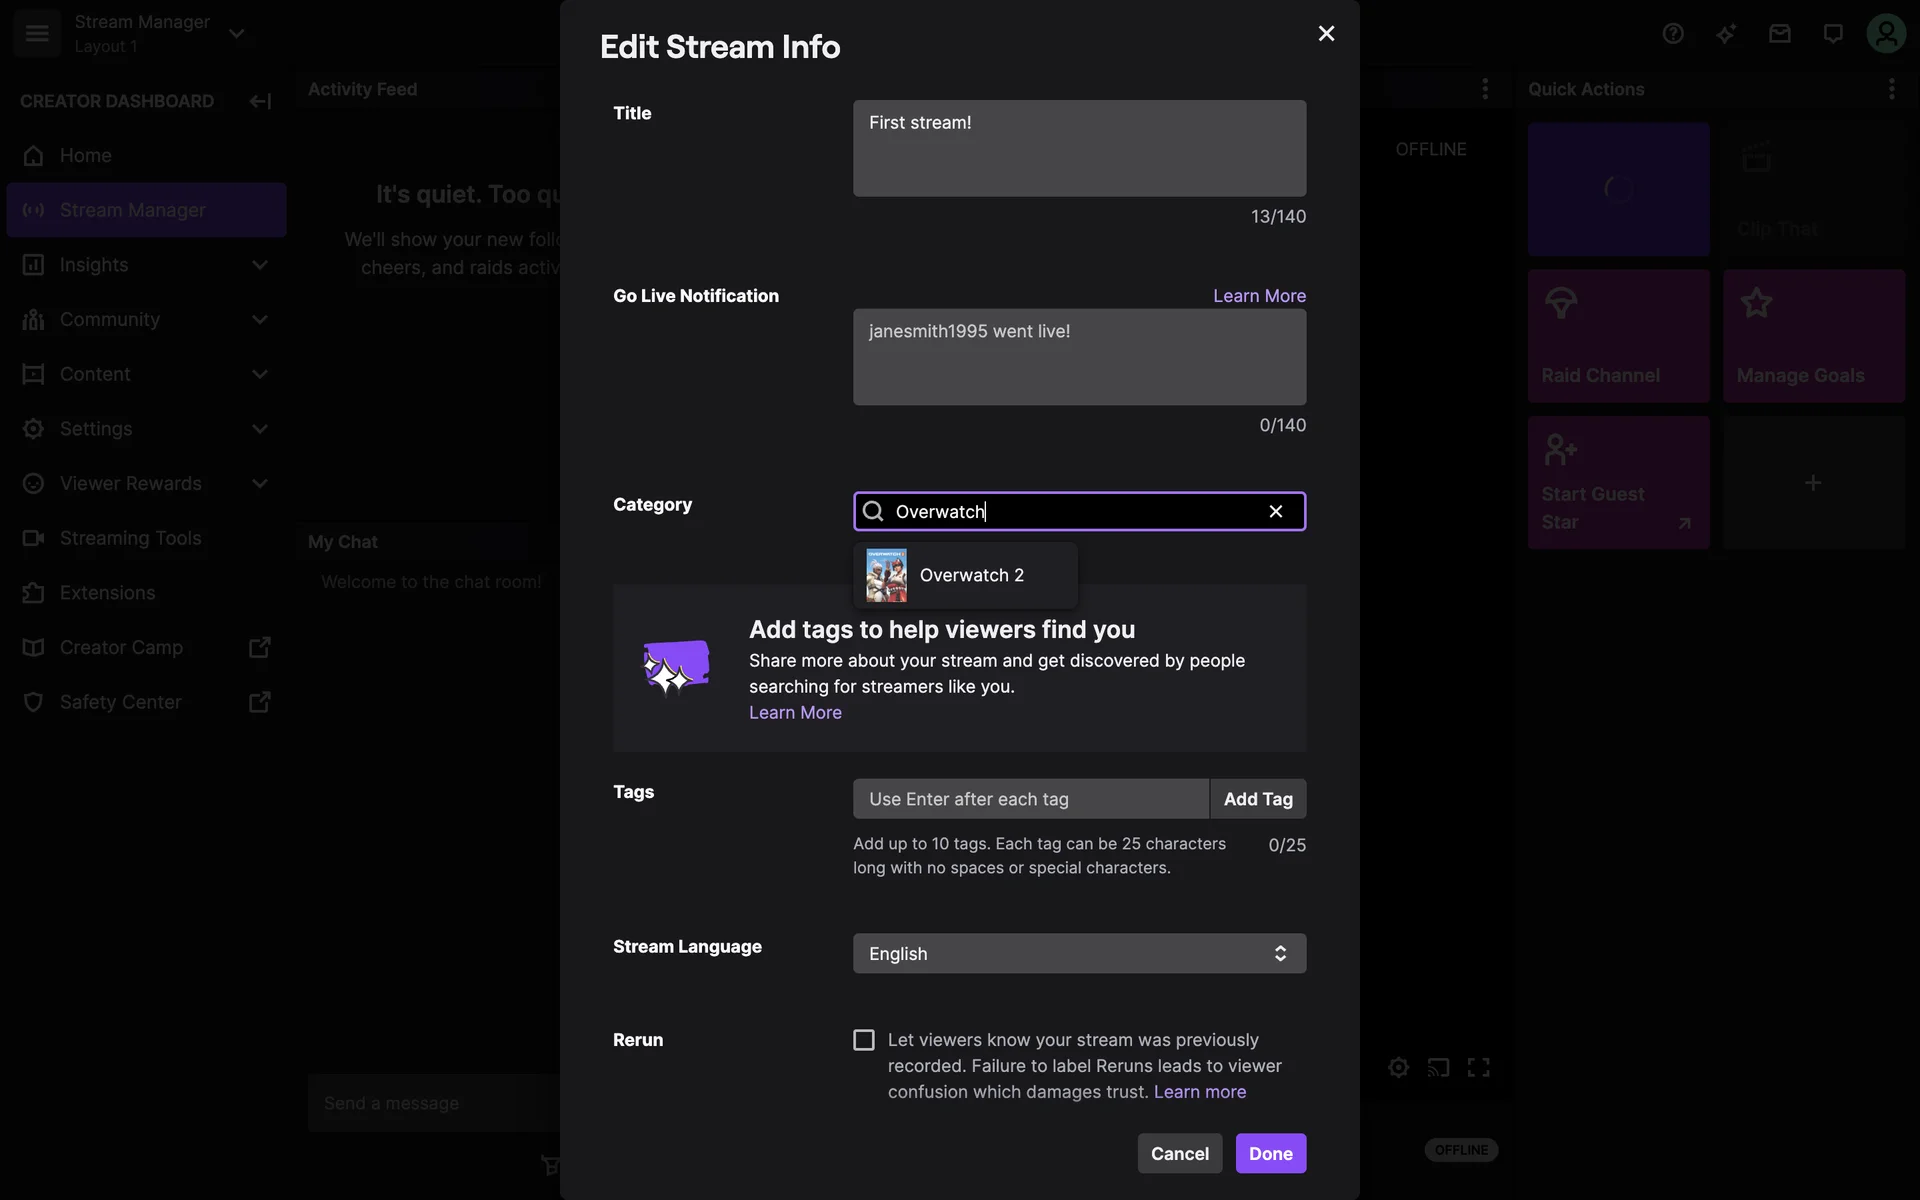Open Streaming Tools in sidebar
This screenshot has width=1920, height=1200.
[x=130, y=538]
